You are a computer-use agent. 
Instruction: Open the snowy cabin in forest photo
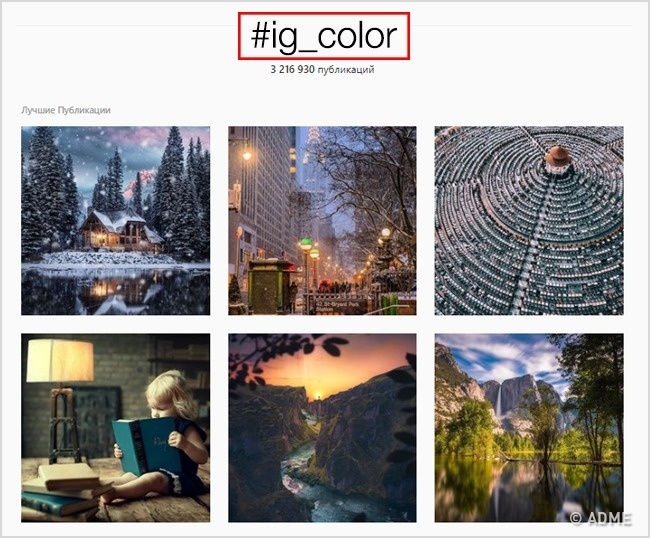[x=116, y=221]
